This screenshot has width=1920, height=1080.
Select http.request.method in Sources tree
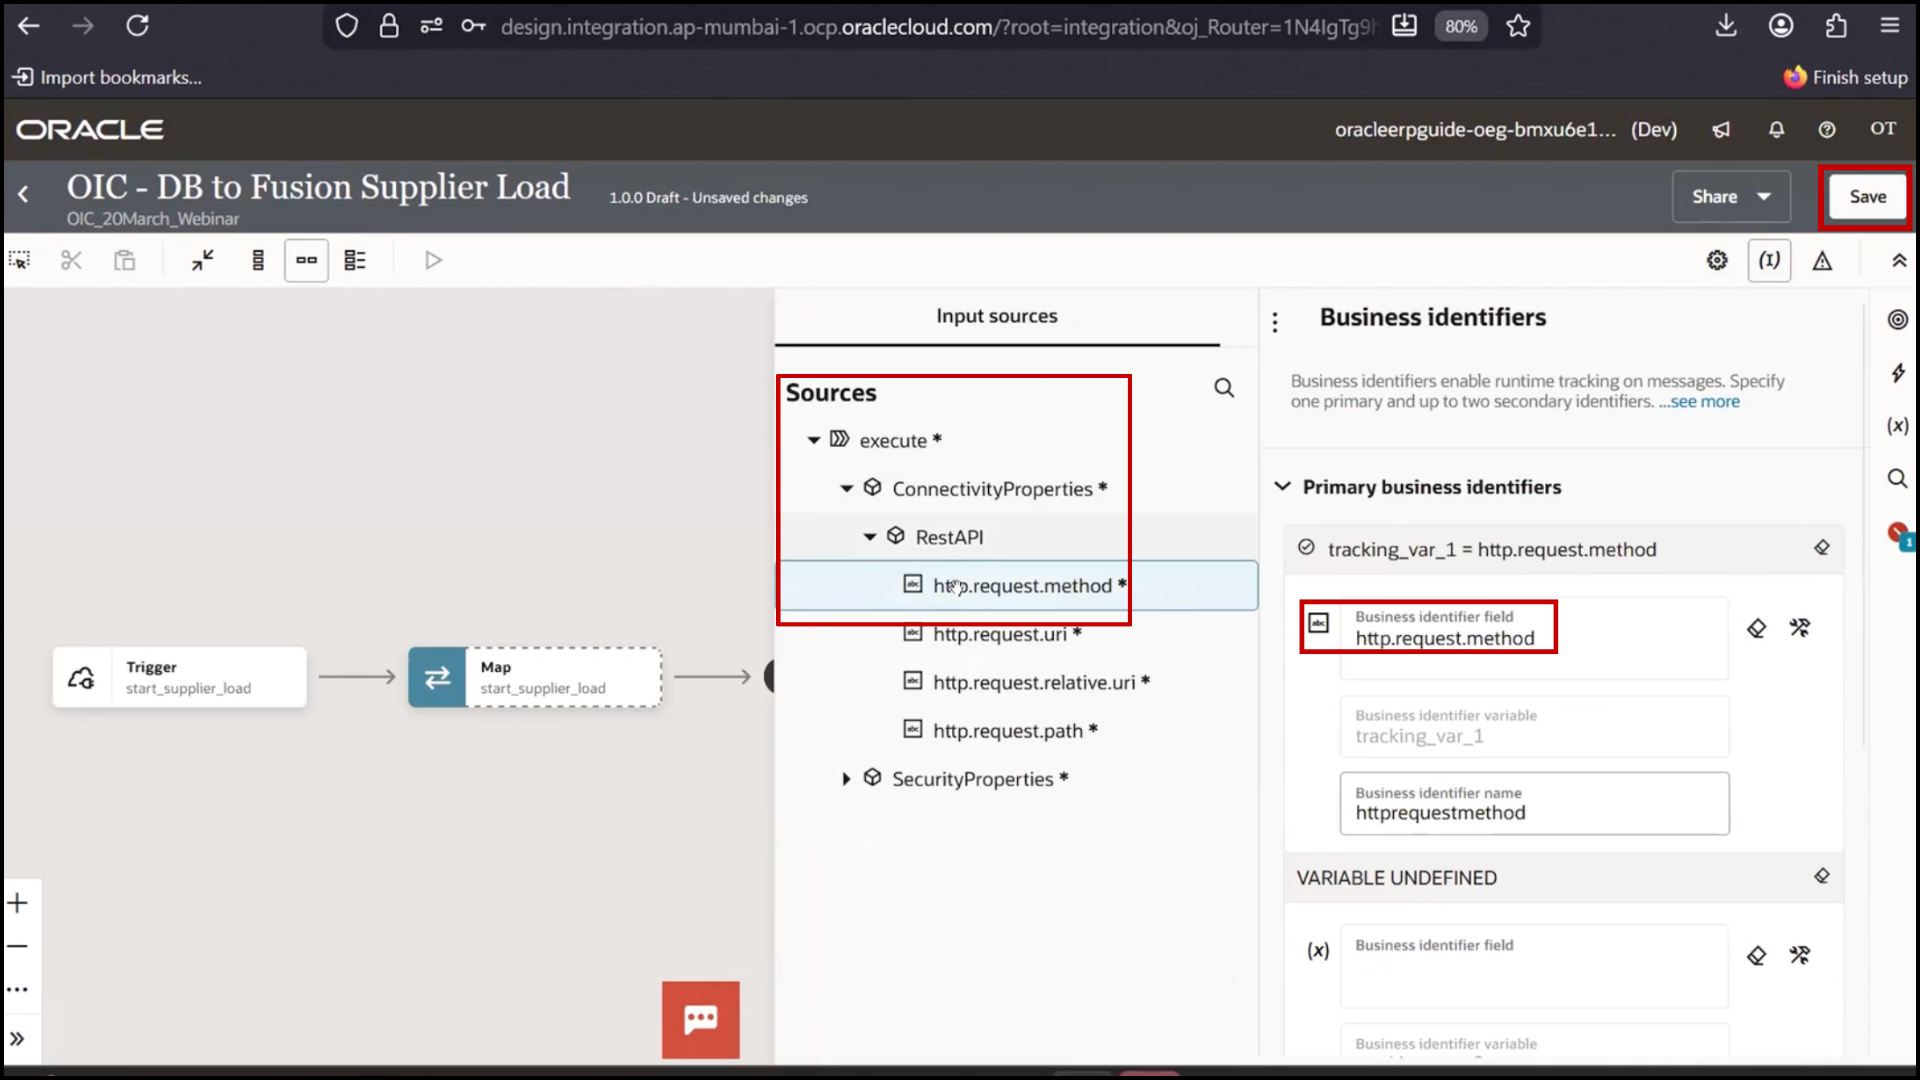click(1018, 586)
